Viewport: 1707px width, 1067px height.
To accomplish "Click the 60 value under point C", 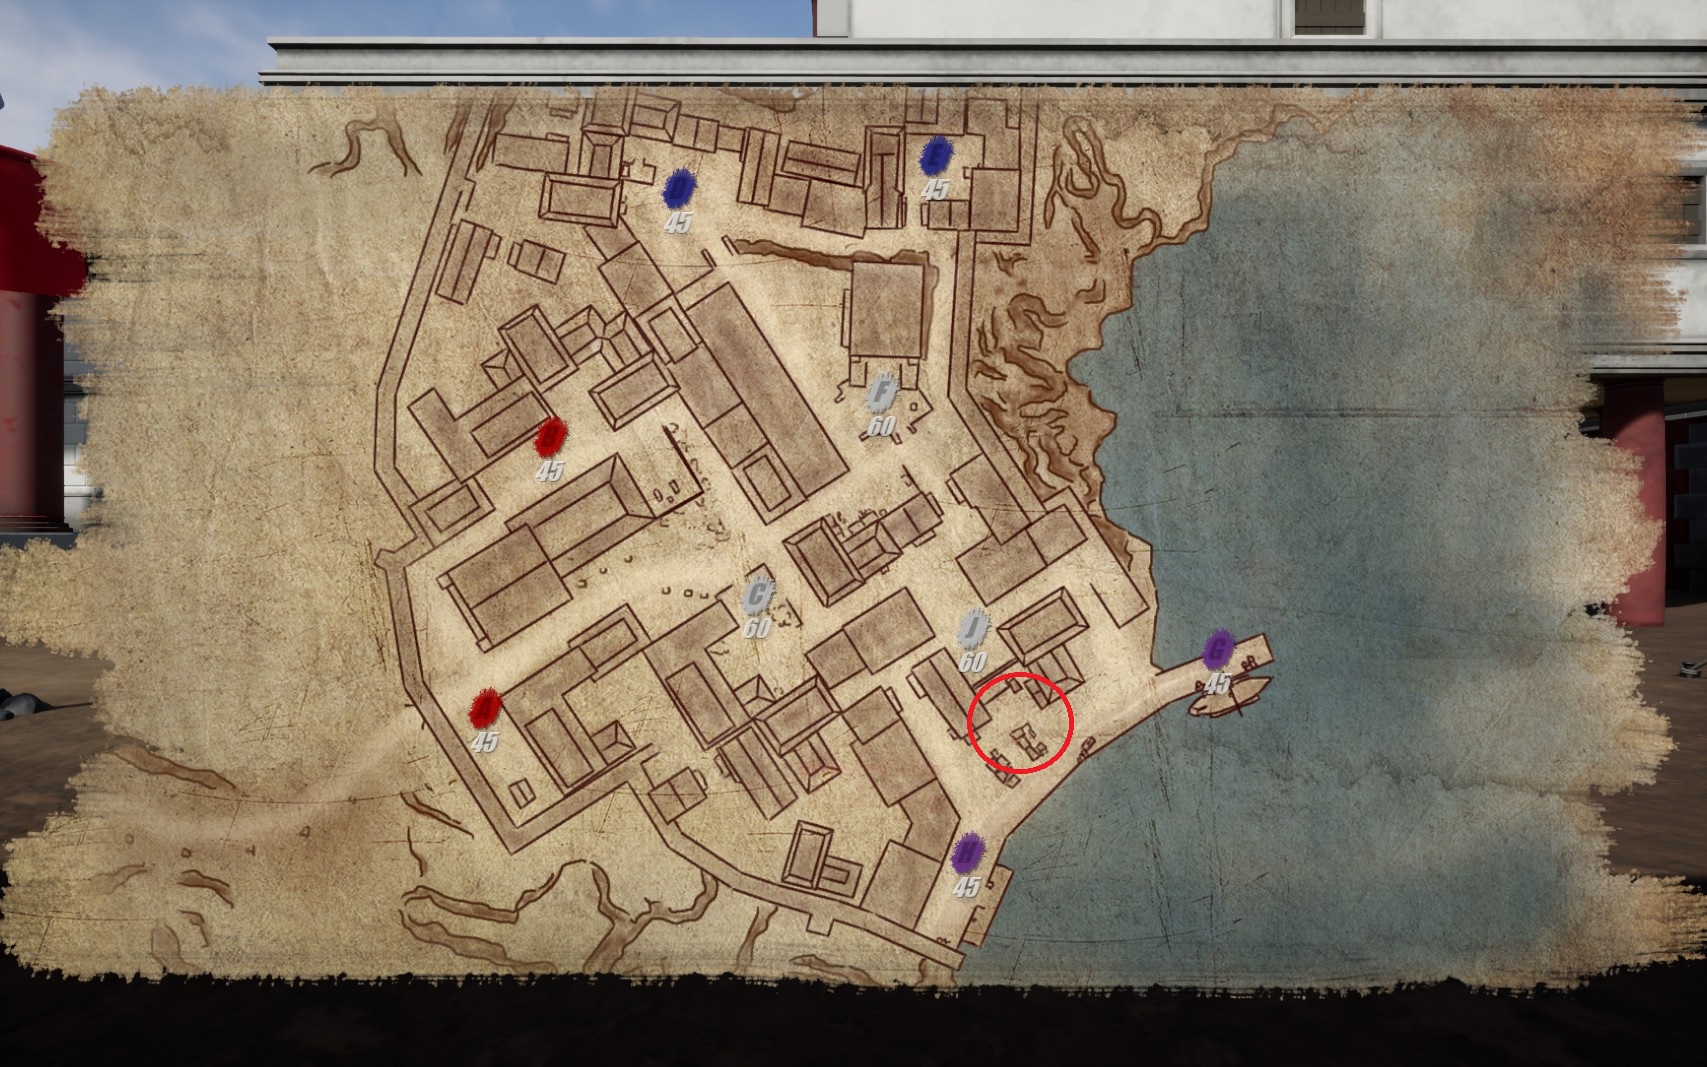I will click(x=757, y=629).
